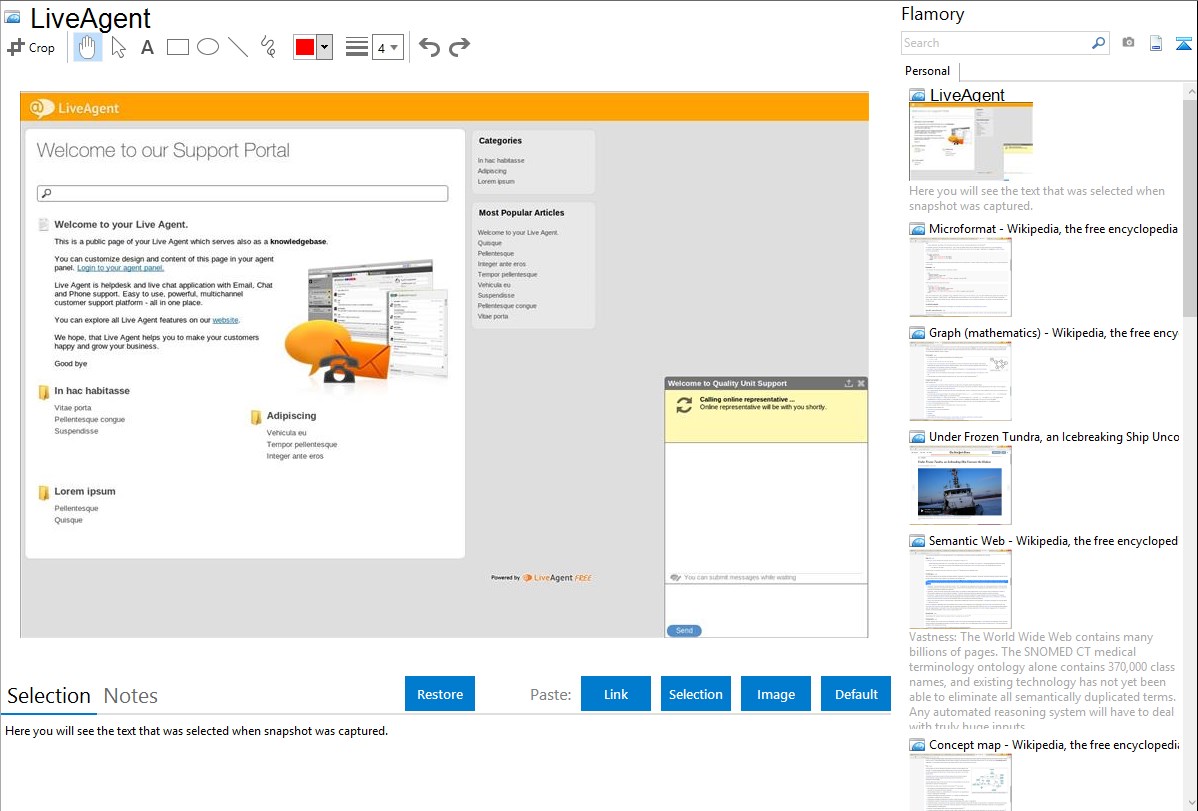Pick the text annotation tool
The width and height of the screenshot is (1198, 811).
point(147,47)
